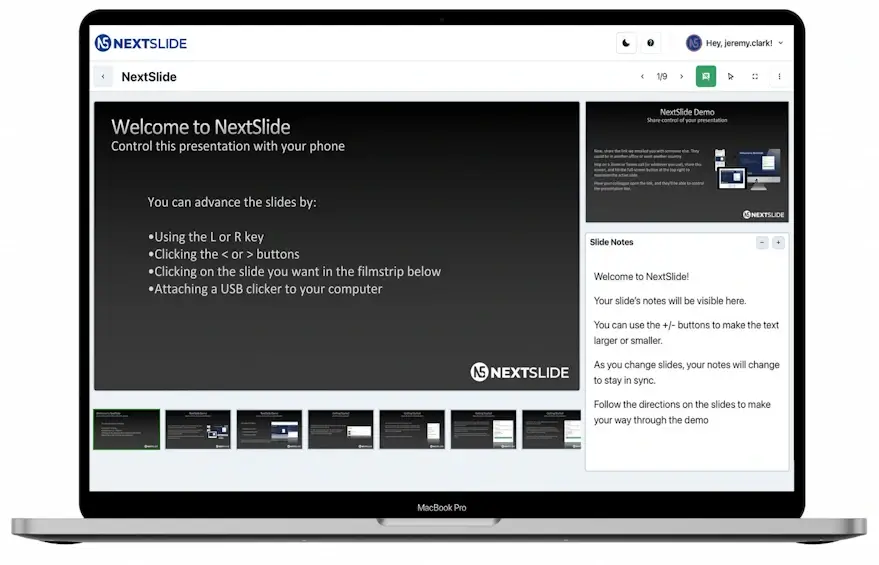
Task: Decrease notes text size with minus button
Action: (762, 243)
